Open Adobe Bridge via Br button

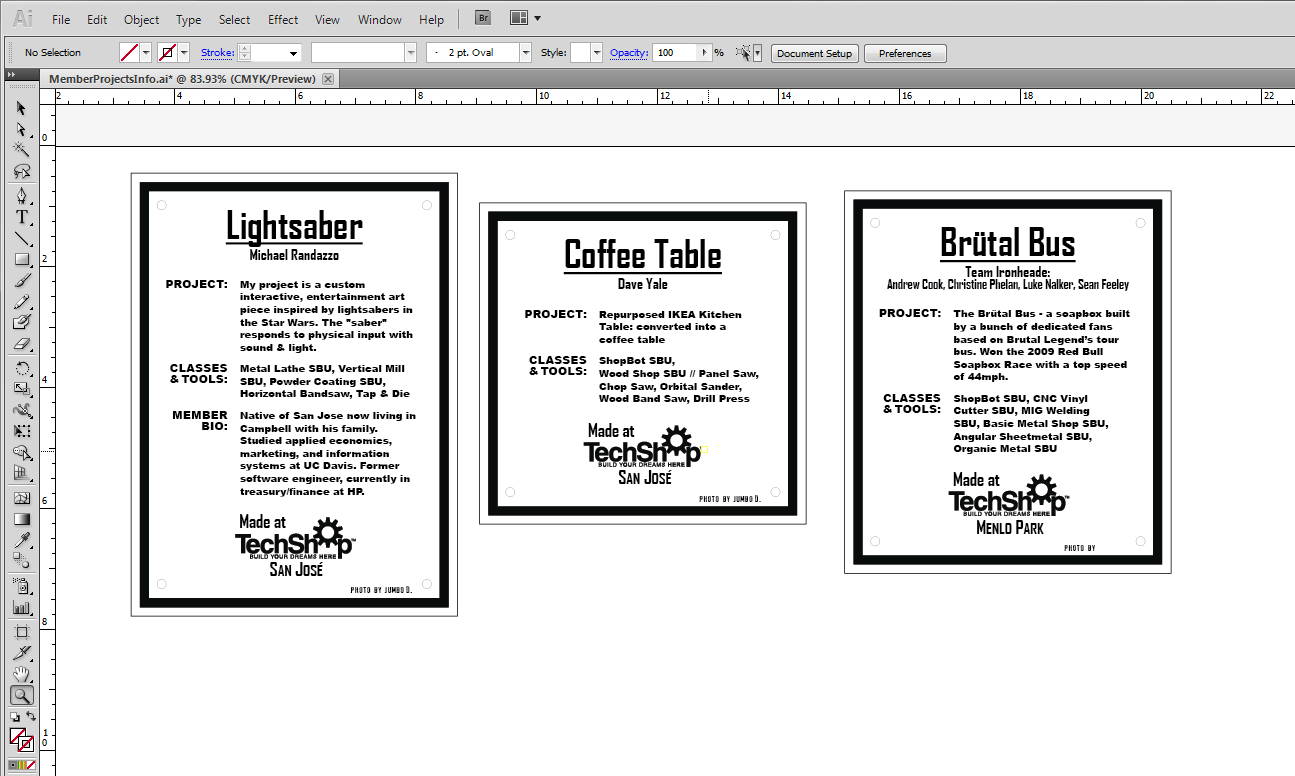coord(483,19)
